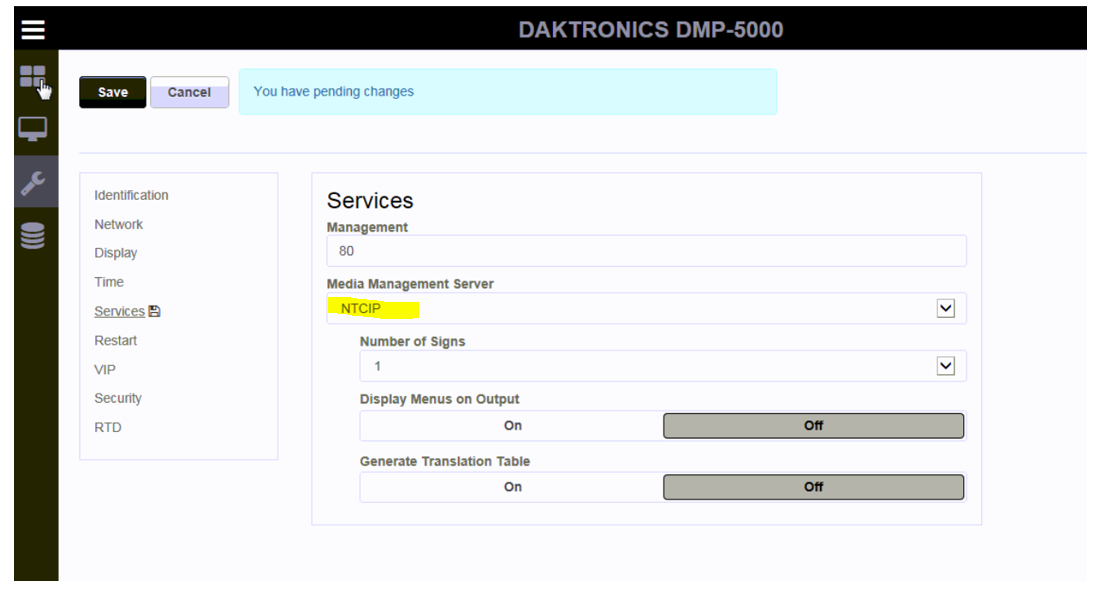
Task: Click the floppy disk icon beside Services
Action: pyautogui.click(x=155, y=312)
